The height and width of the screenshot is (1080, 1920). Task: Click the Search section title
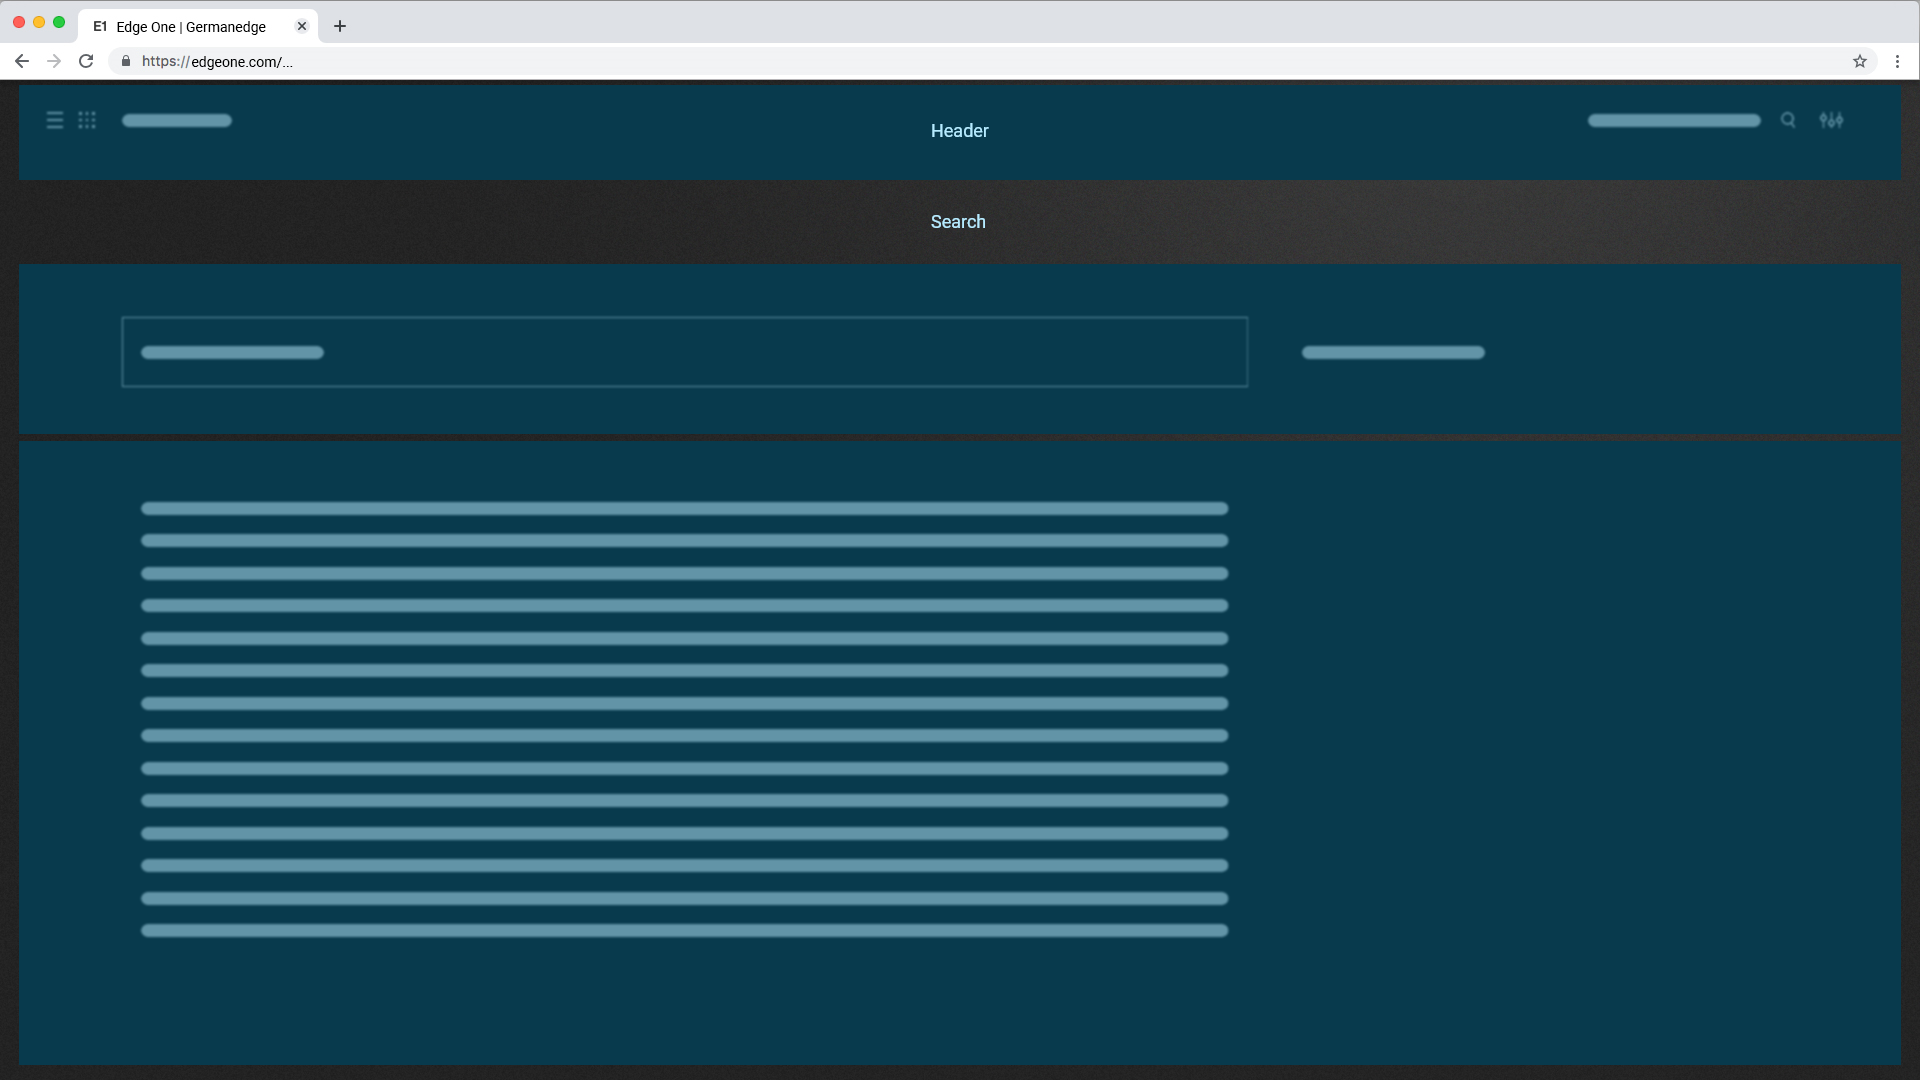click(958, 222)
